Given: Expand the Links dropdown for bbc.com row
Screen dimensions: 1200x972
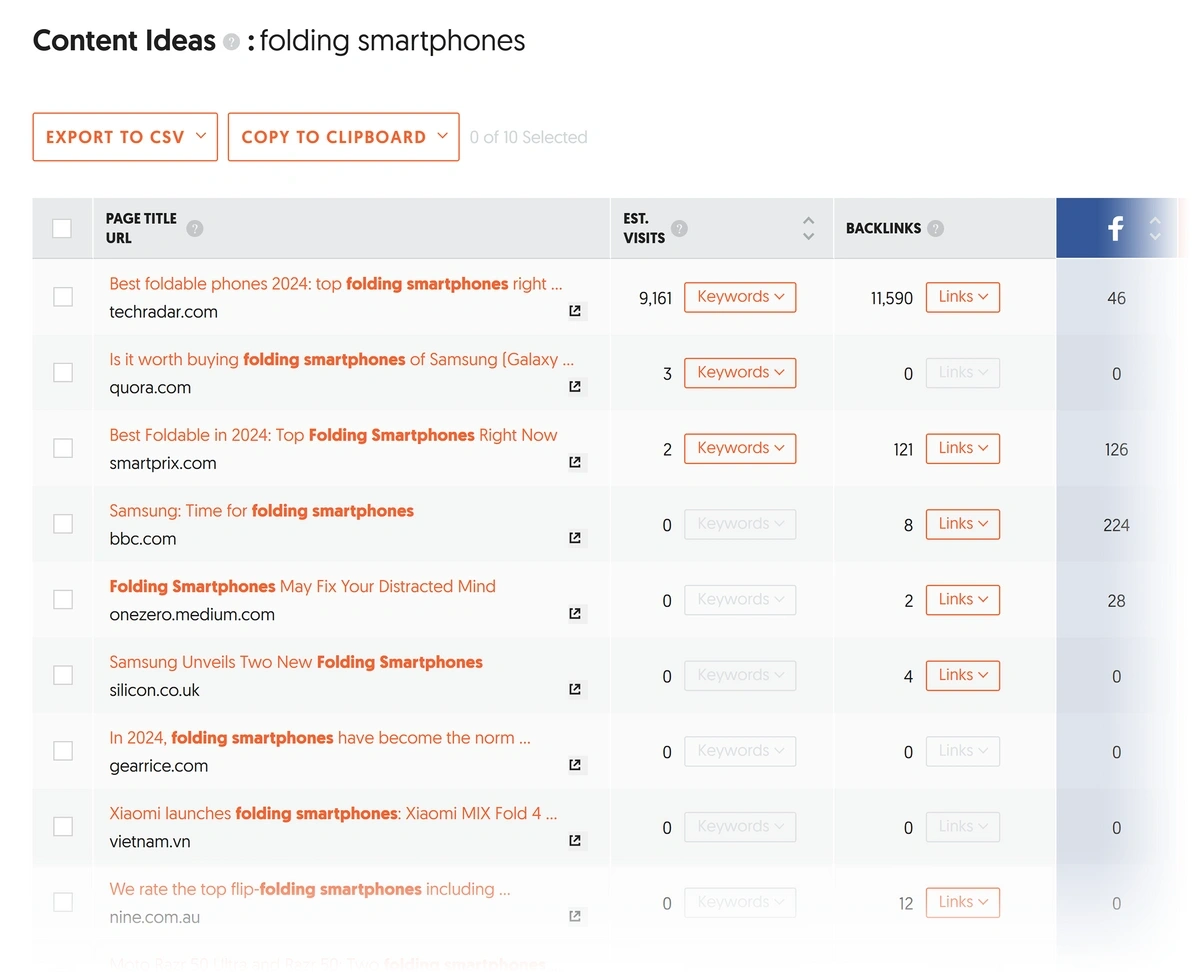Looking at the screenshot, I should (x=962, y=524).
